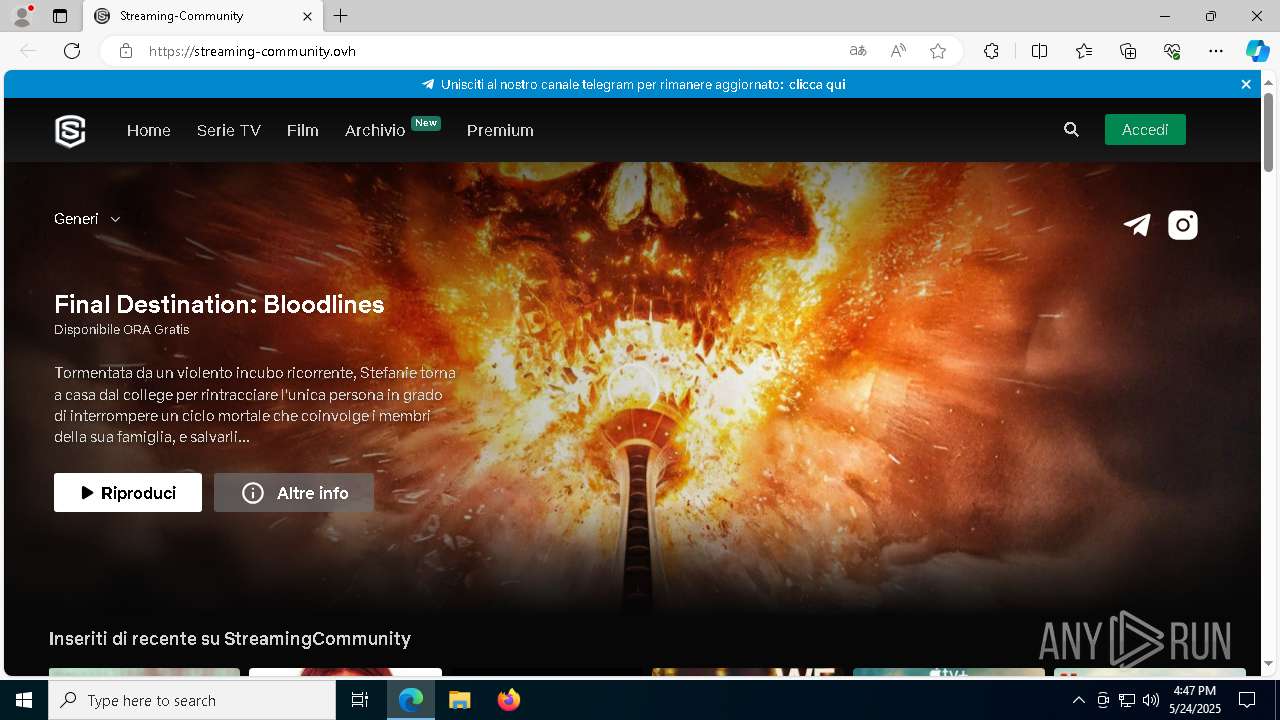Open File Explorer from taskbar
Screen dimensions: 1280x720
click(459, 700)
